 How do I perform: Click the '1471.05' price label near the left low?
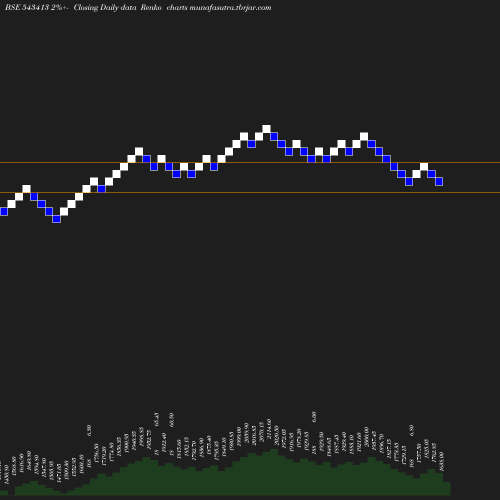pyautogui.click(x=59, y=472)
